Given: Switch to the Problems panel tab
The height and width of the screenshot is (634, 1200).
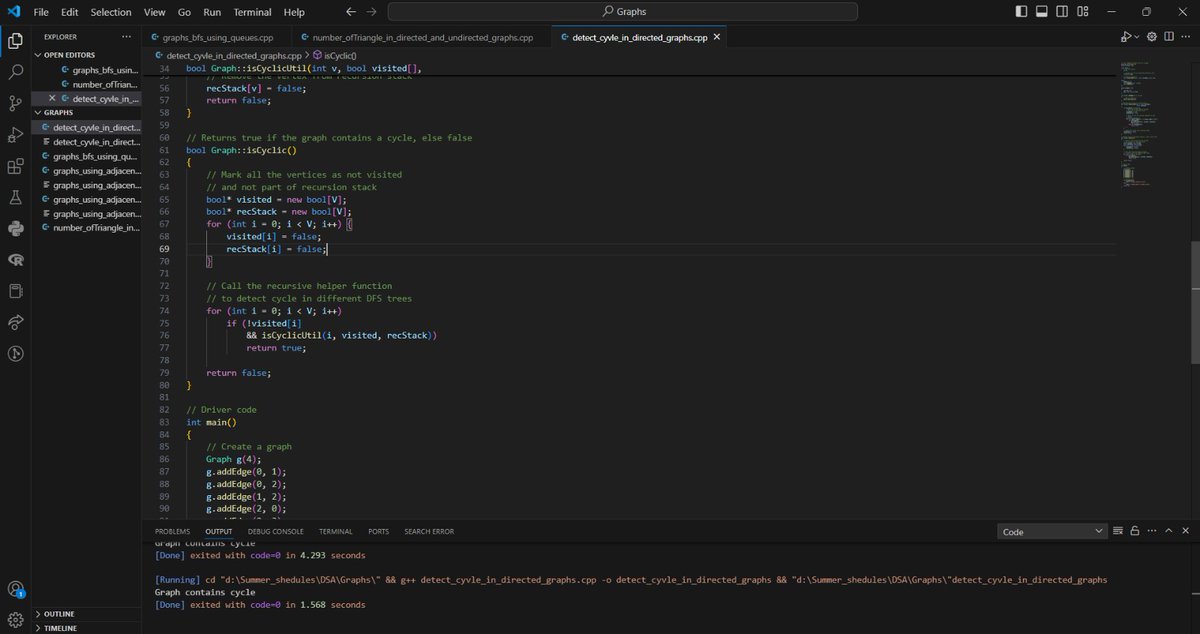Looking at the screenshot, I should pos(173,531).
